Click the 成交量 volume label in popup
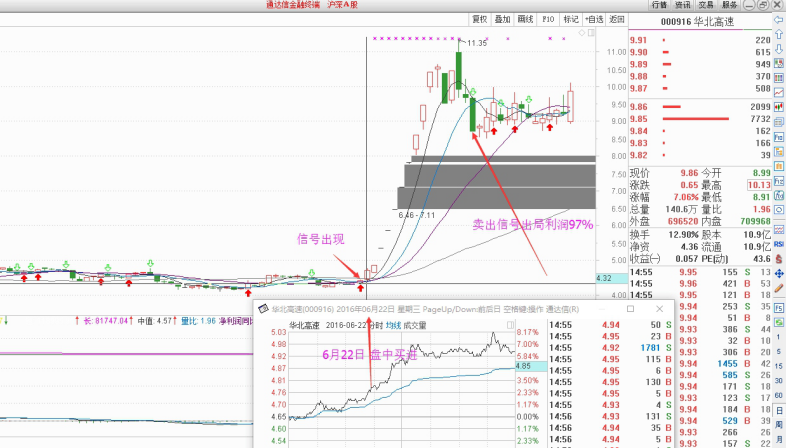 [415, 325]
